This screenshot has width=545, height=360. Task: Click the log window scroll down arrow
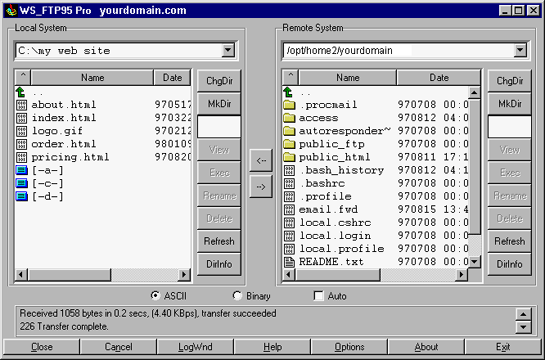523,327
